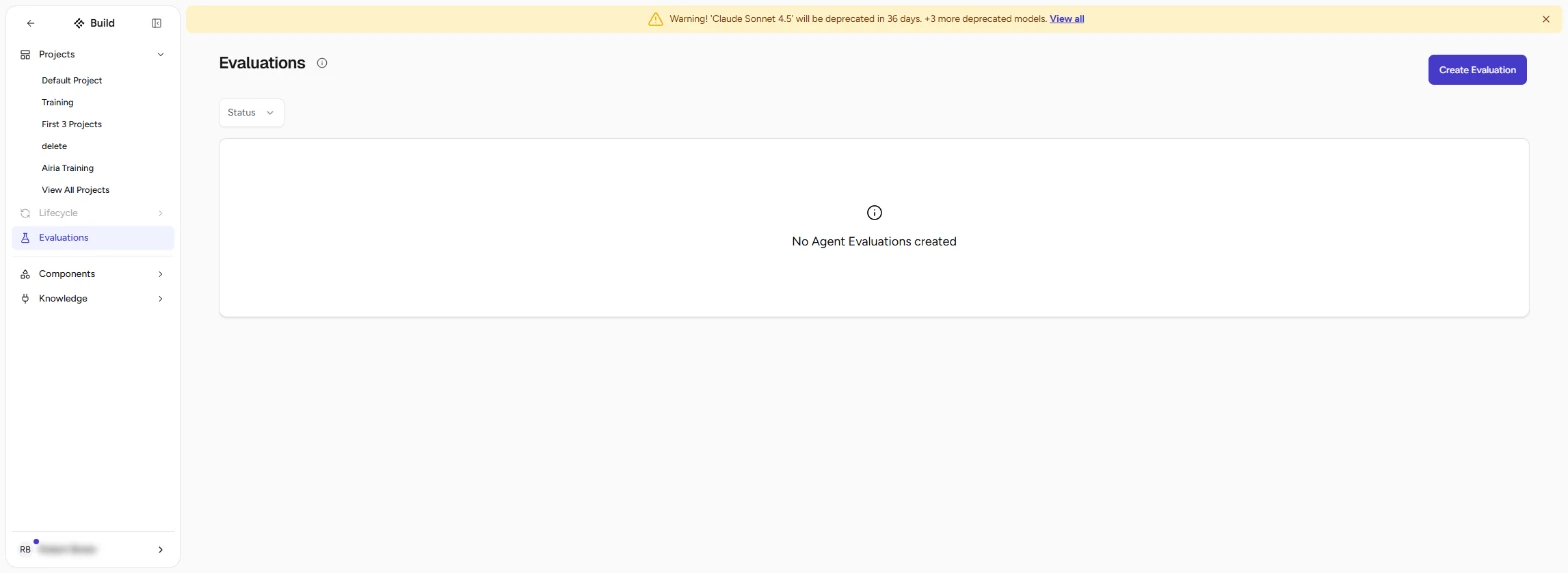
Task: Click the Build title text
Action: (x=102, y=23)
